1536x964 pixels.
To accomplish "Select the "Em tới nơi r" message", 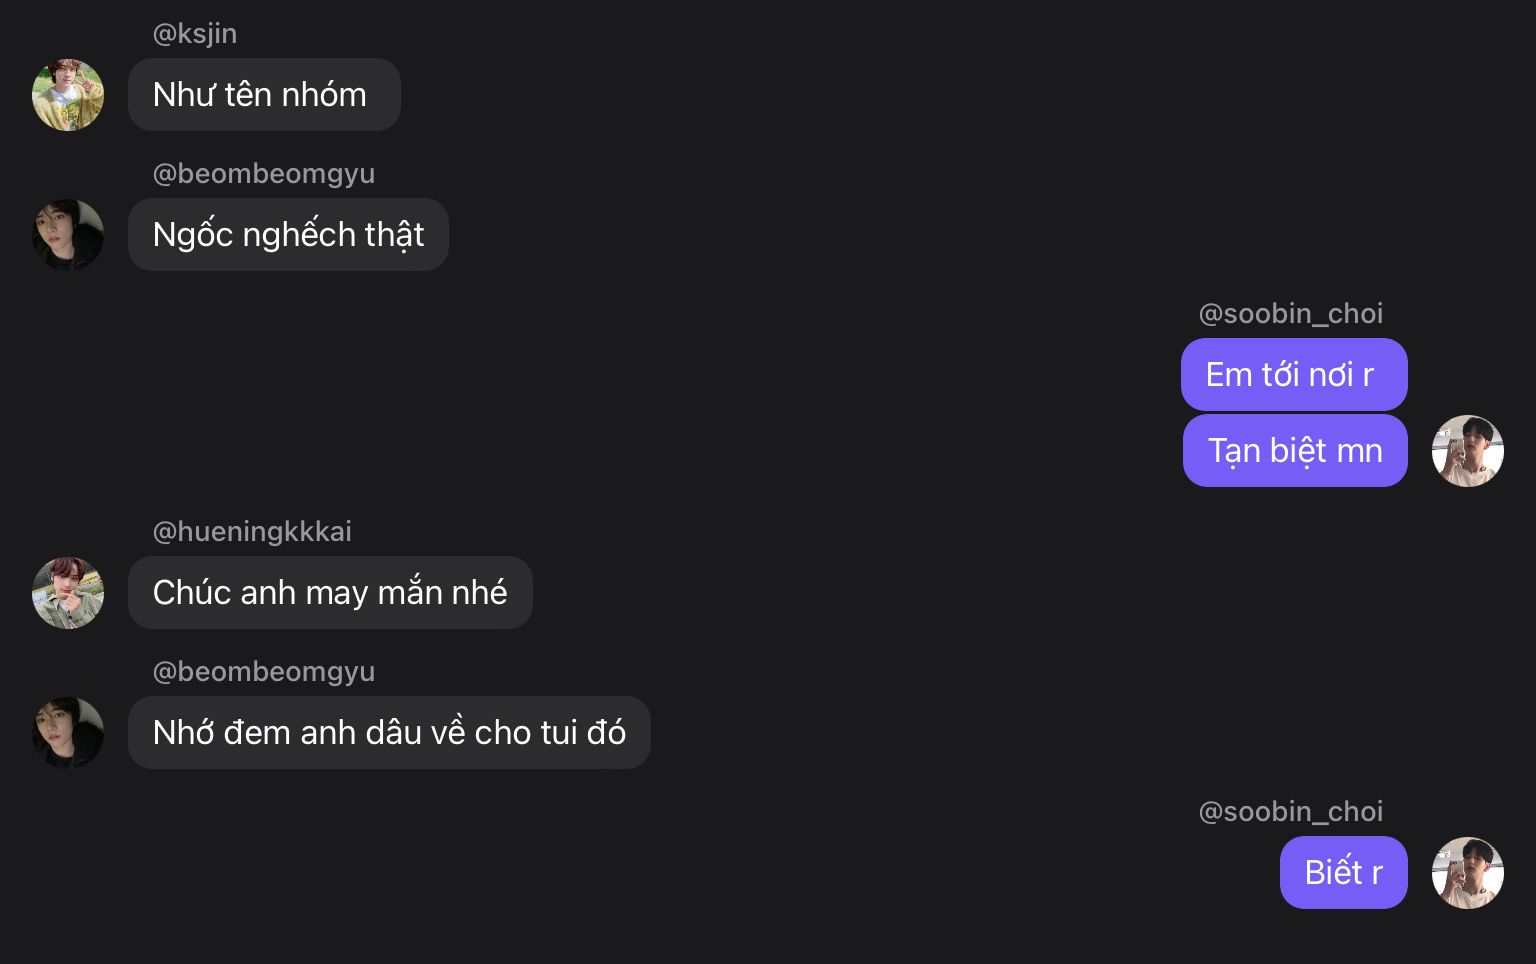I will tap(1293, 375).
